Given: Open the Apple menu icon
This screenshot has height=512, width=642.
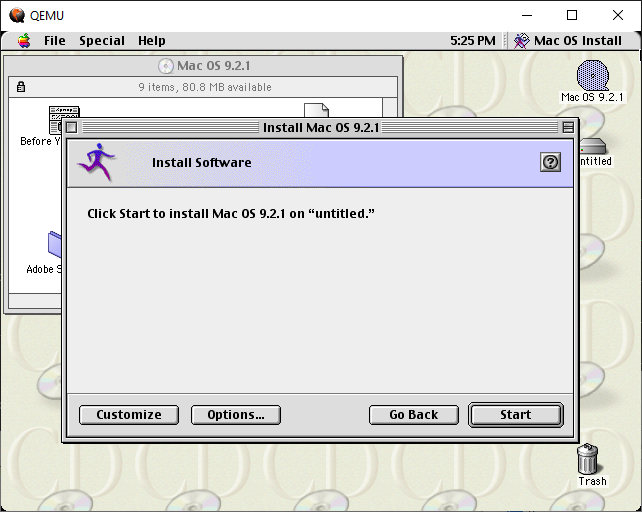Looking at the screenshot, I should pos(23,41).
